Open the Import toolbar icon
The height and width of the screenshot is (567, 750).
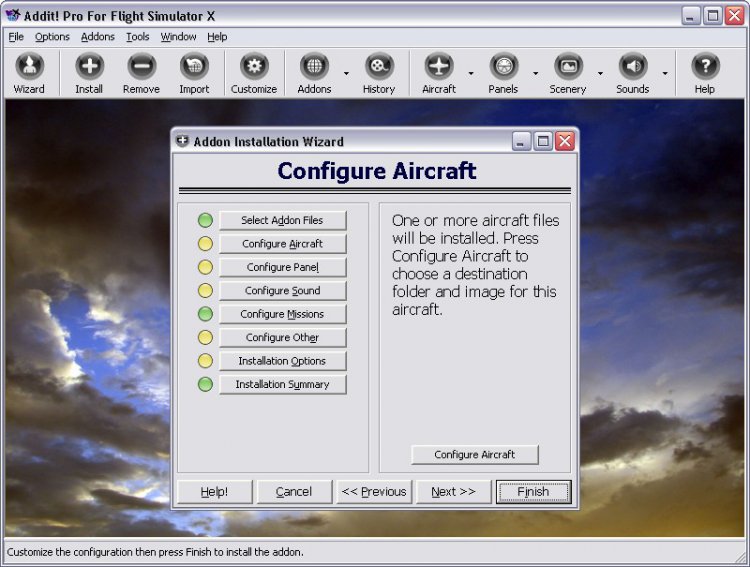[194, 66]
